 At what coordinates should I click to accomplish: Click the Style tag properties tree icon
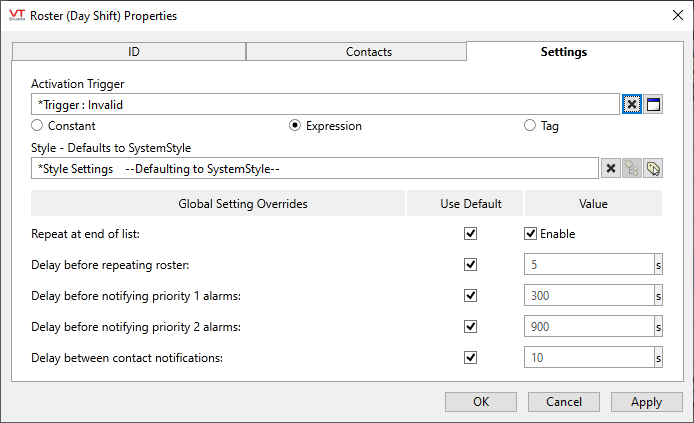[x=631, y=169]
